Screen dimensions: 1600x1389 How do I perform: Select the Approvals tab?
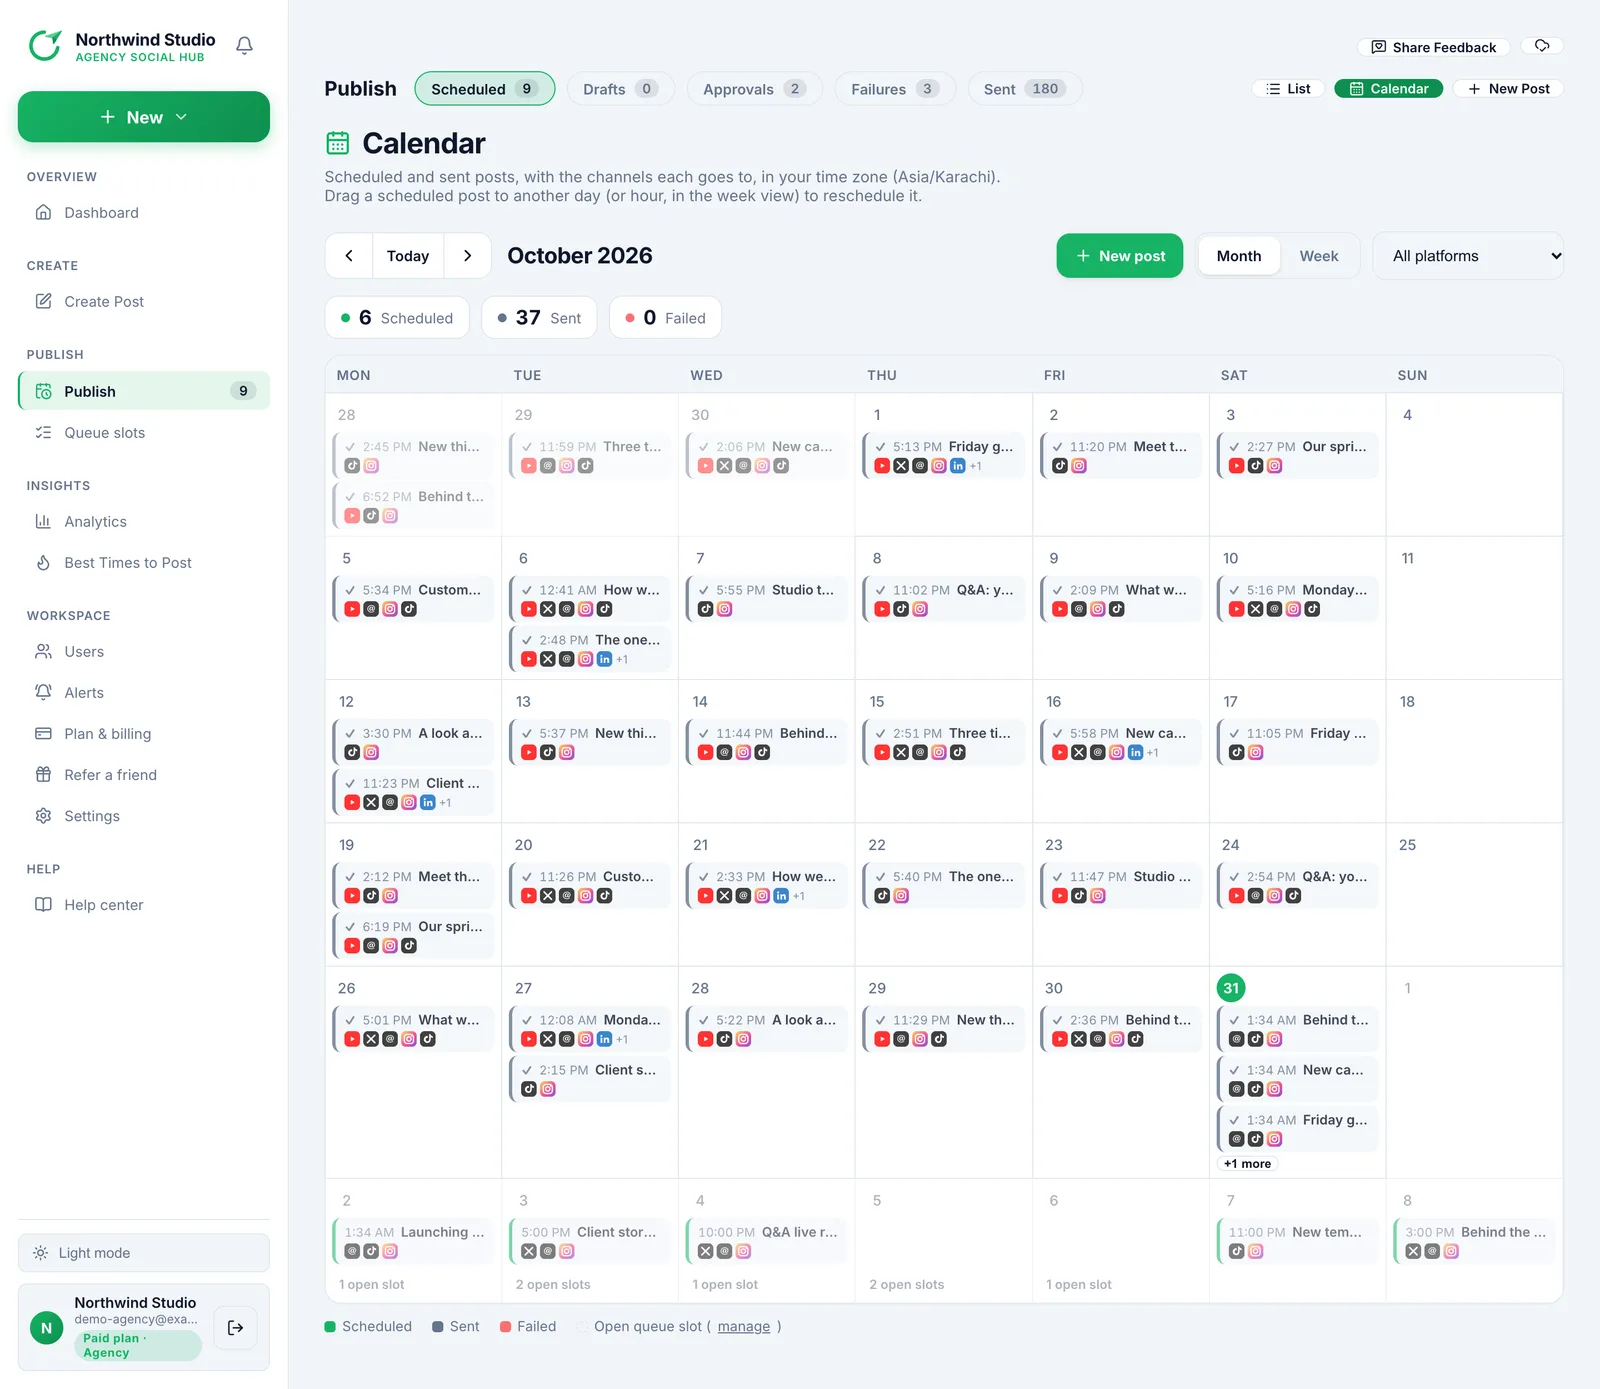click(x=754, y=89)
